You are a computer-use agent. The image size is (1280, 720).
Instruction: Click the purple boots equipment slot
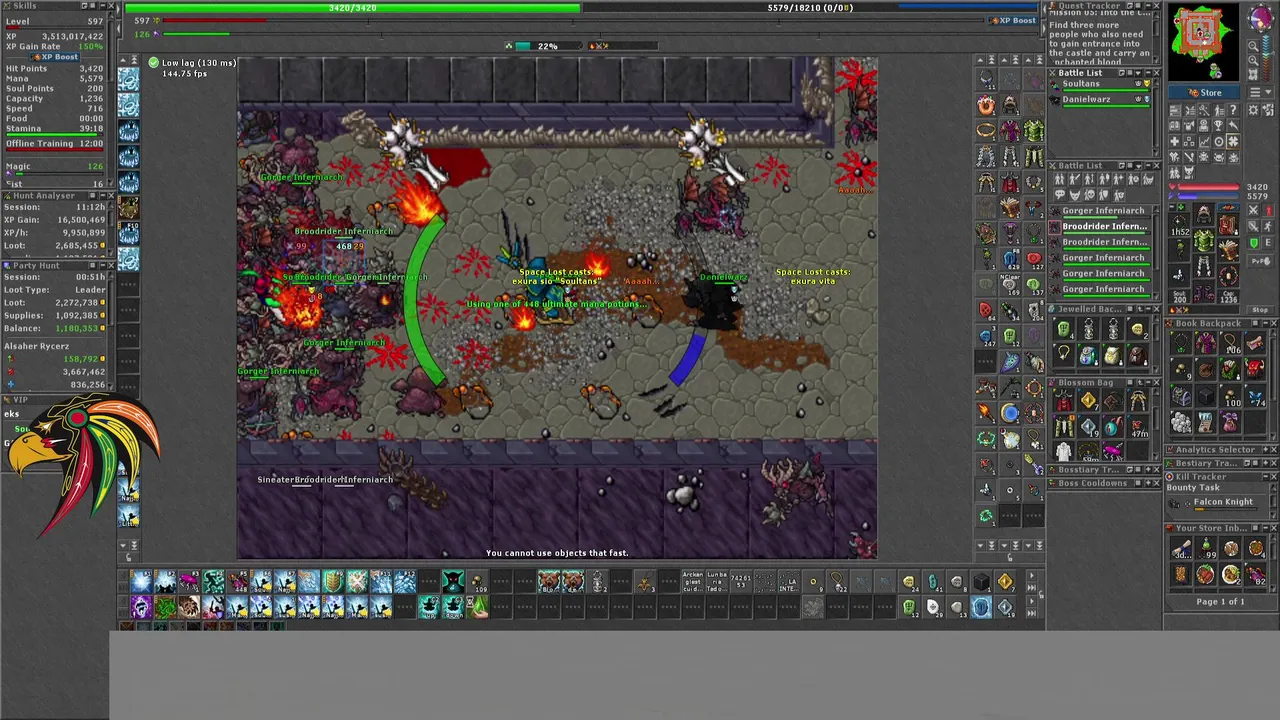1204,290
